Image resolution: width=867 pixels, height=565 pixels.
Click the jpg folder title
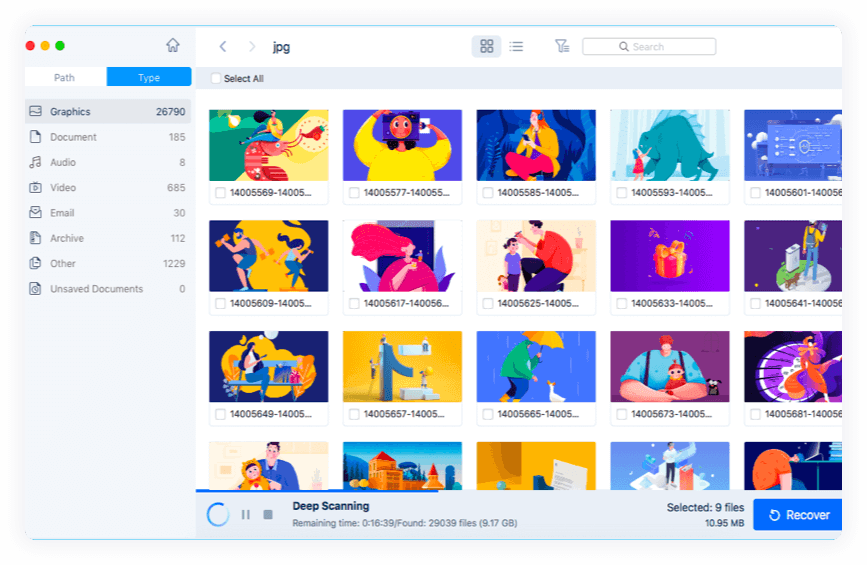click(x=281, y=47)
